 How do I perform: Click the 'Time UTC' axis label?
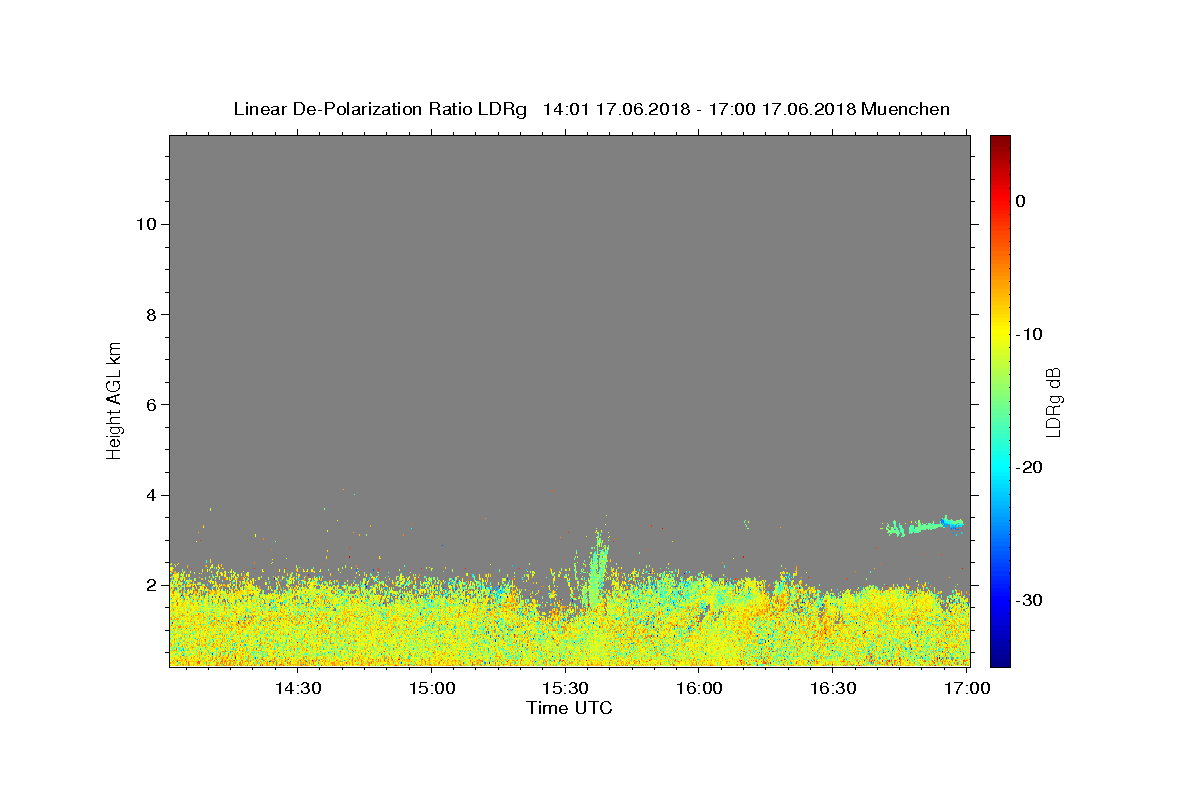(x=569, y=708)
